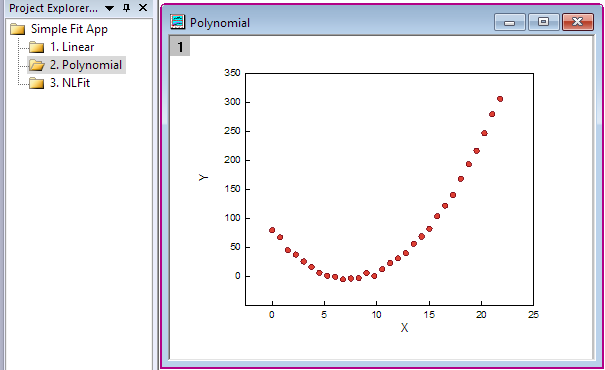Open the Project Explorer panel dropdown arrow
This screenshot has height=370, width=605.
(109, 8)
